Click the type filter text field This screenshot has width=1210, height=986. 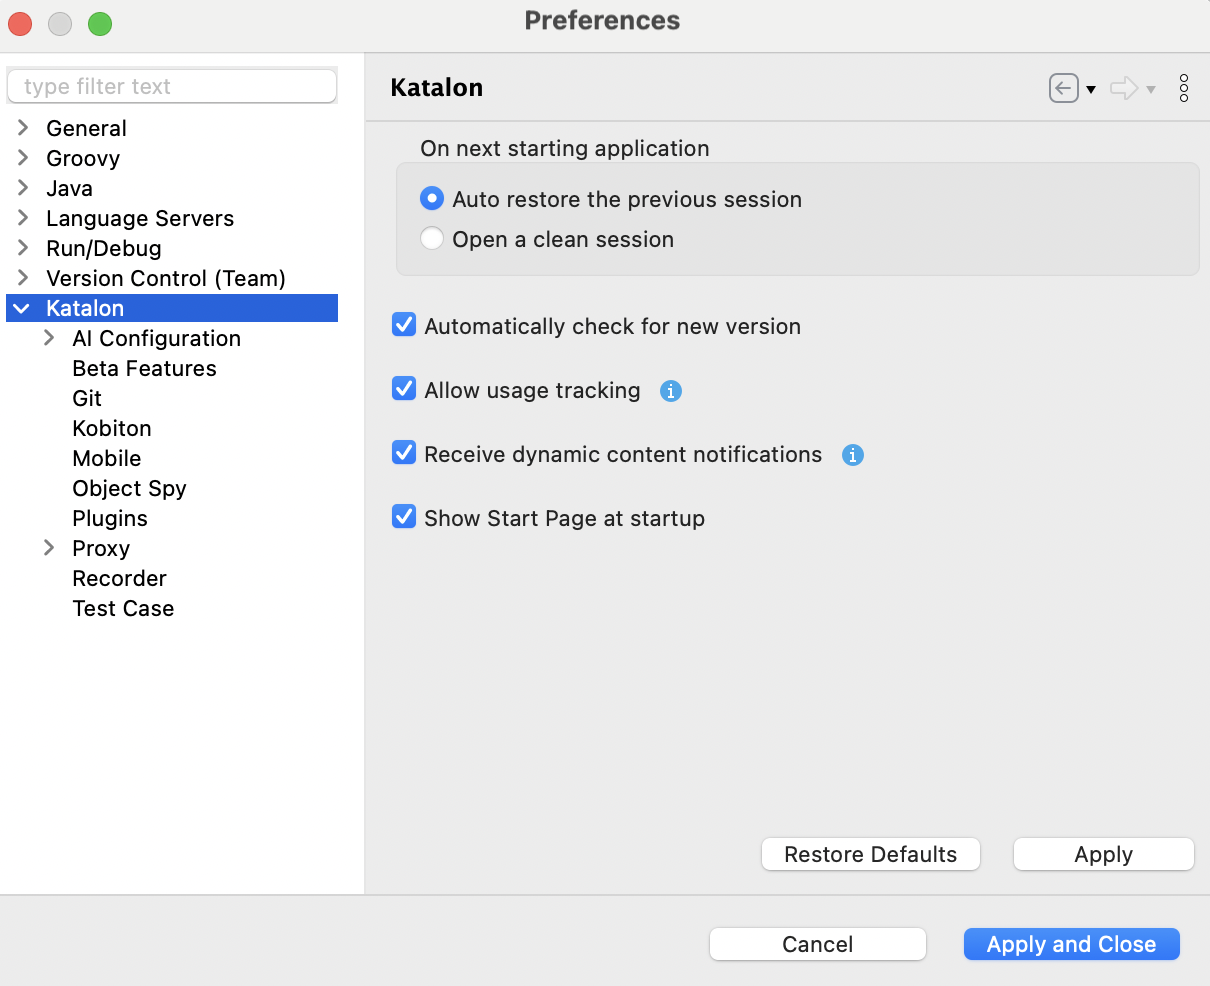[171, 86]
